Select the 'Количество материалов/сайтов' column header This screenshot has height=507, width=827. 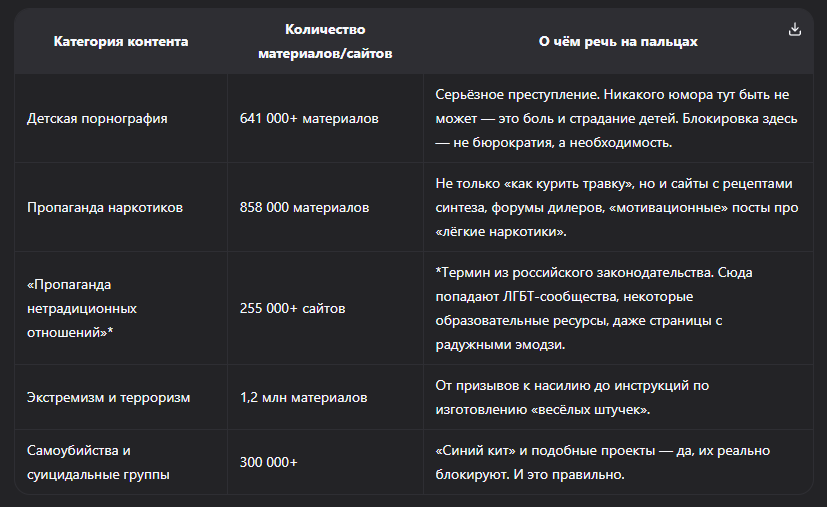click(x=325, y=41)
